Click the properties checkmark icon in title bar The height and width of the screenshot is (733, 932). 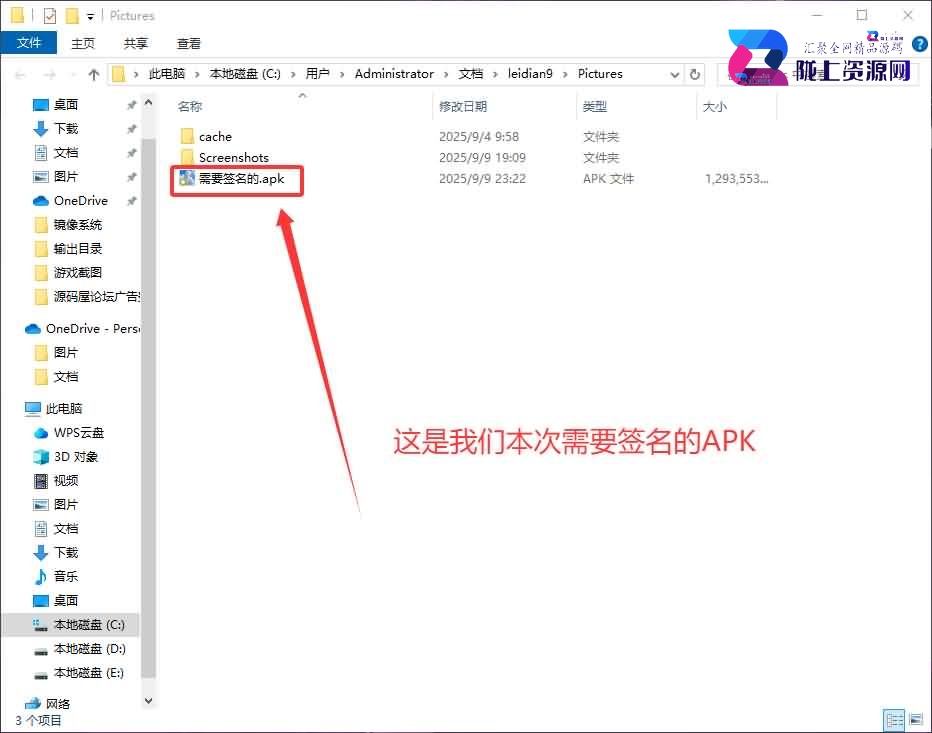pyautogui.click(x=50, y=15)
